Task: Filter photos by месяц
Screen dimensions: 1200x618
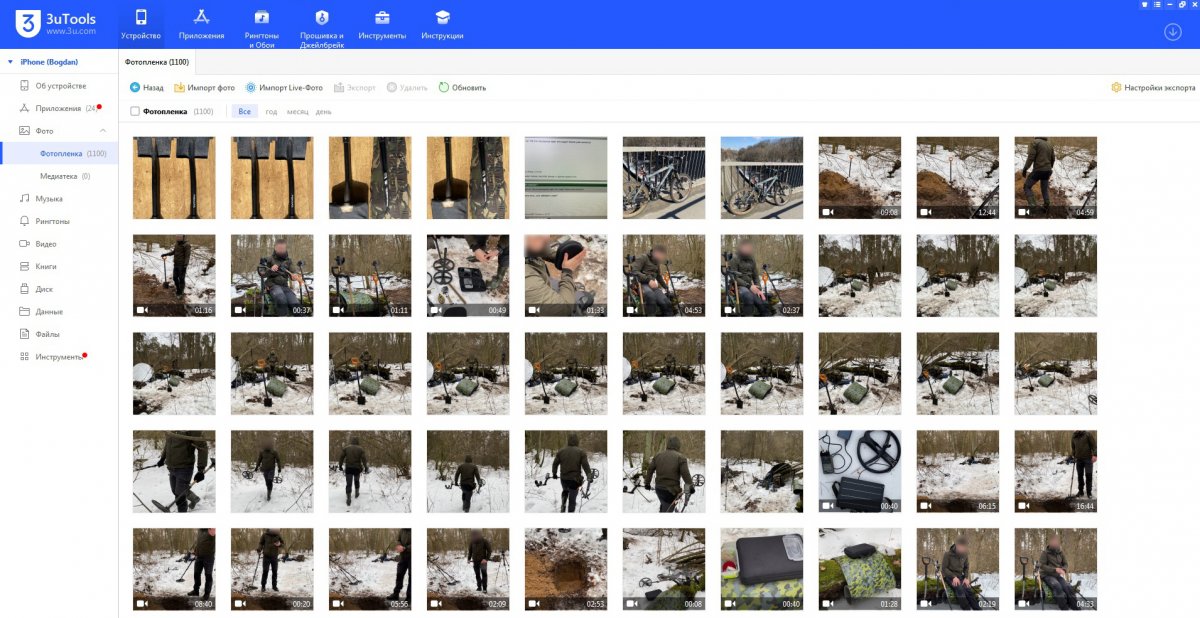Action: tap(297, 112)
